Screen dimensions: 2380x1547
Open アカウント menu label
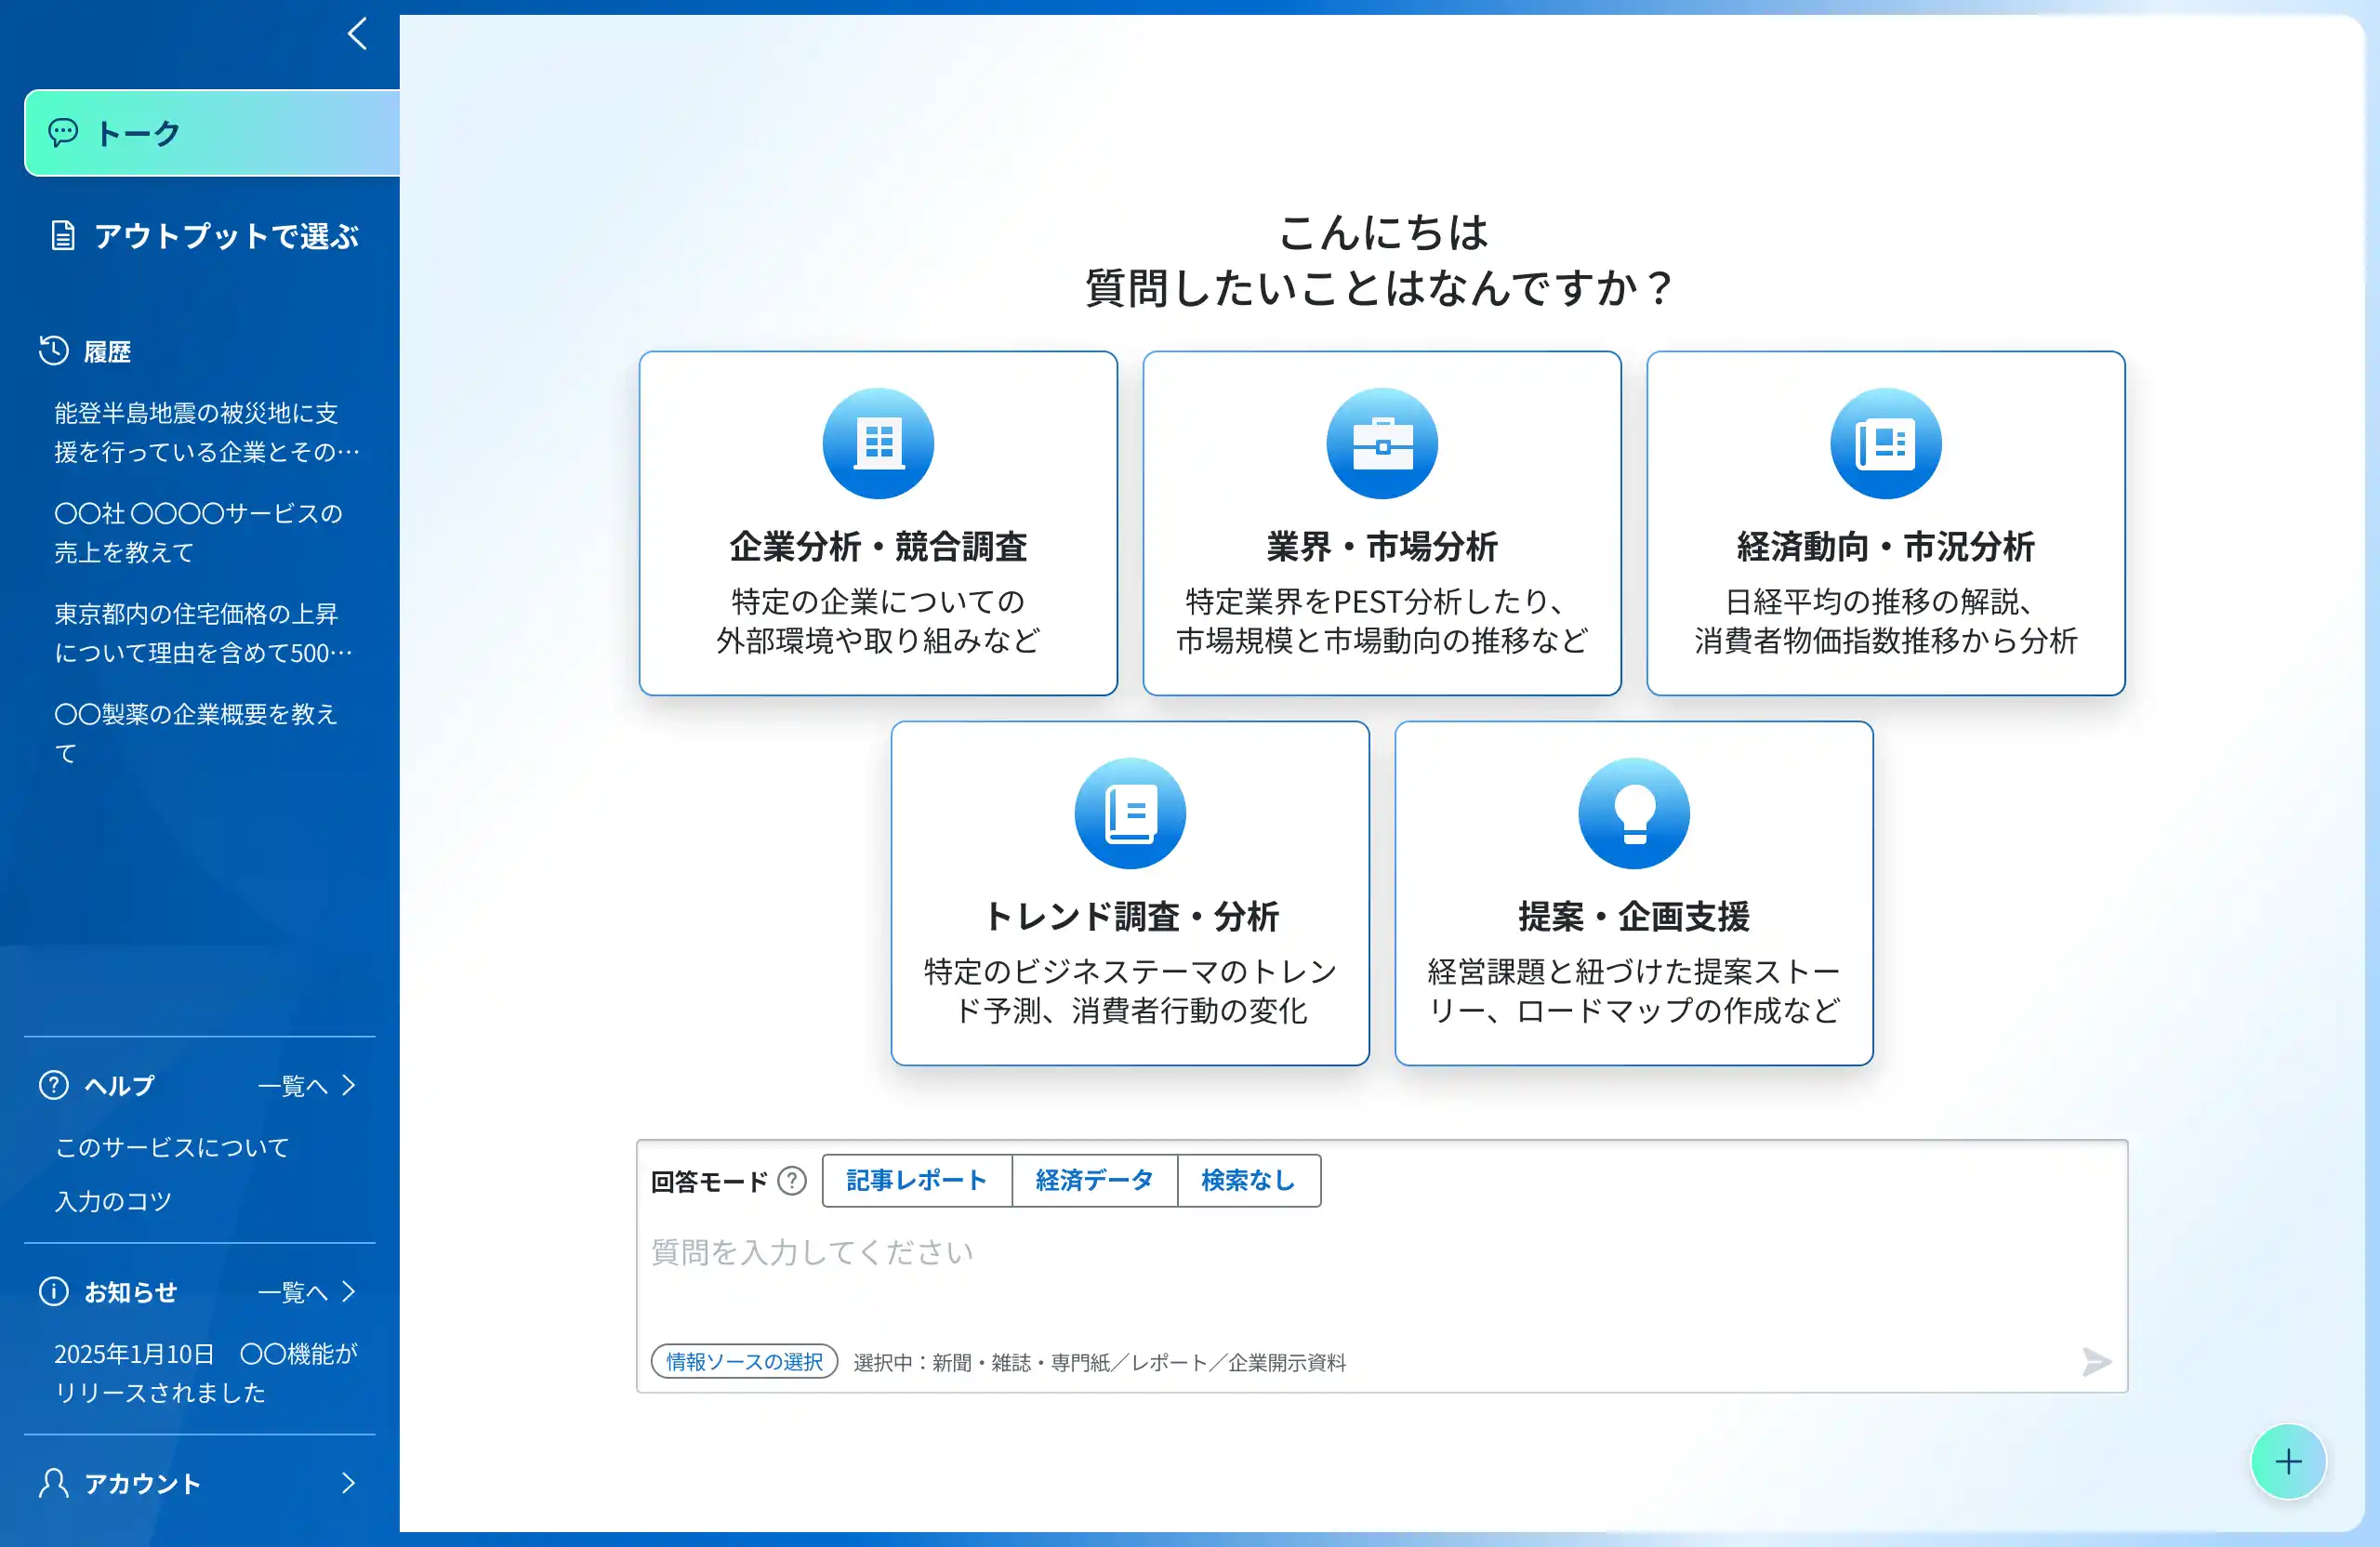tap(143, 1484)
